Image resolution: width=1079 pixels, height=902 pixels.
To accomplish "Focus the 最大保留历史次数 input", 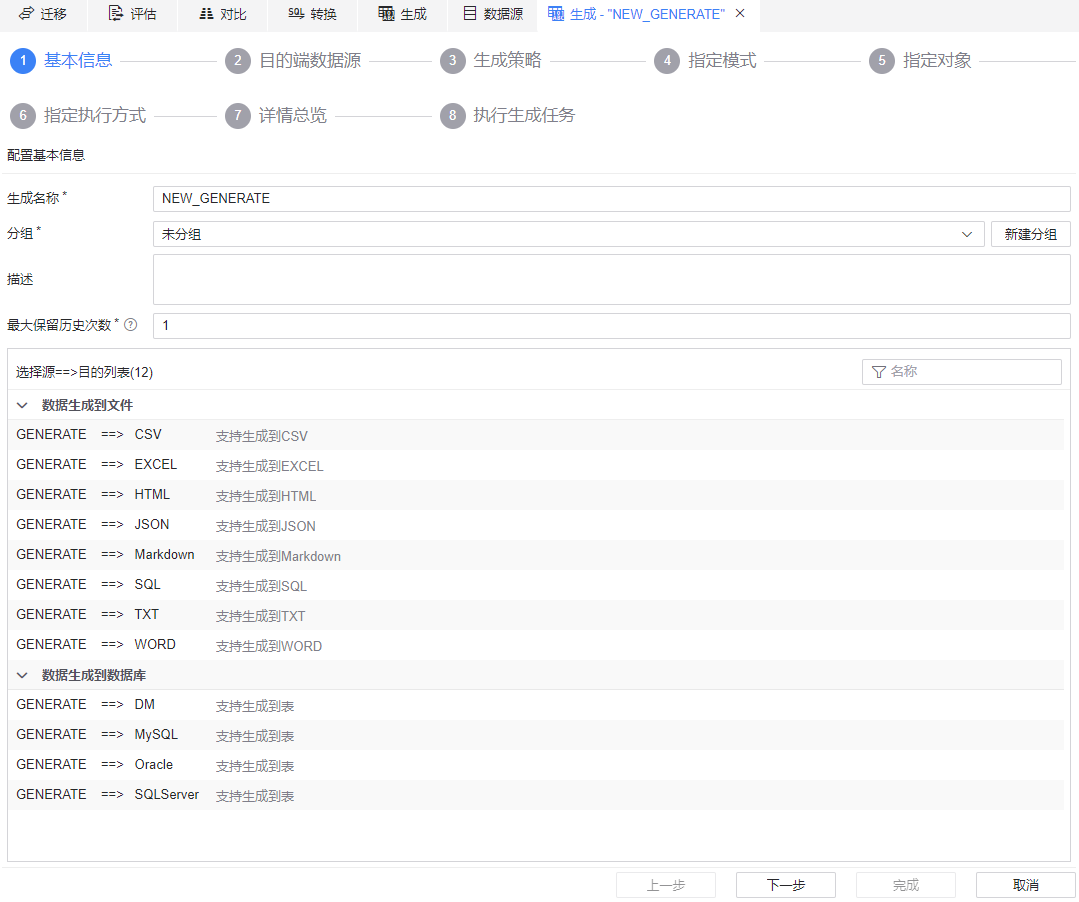I will [x=612, y=325].
